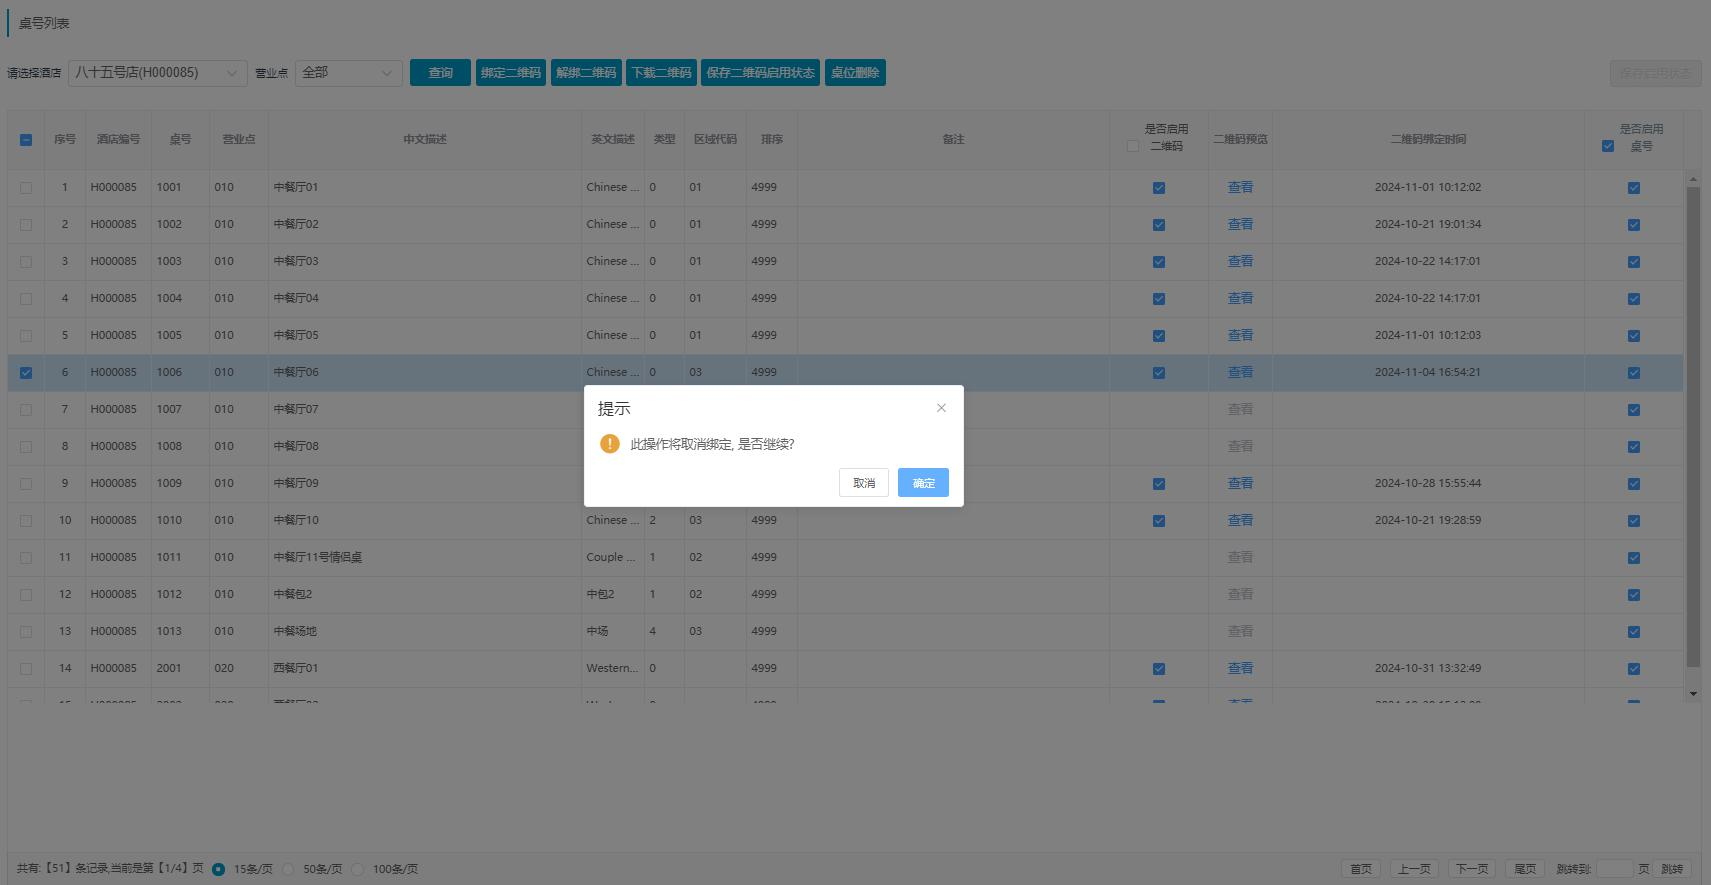Select the 50条/页 radio option
This screenshot has height=885, width=1711.
pos(289,869)
